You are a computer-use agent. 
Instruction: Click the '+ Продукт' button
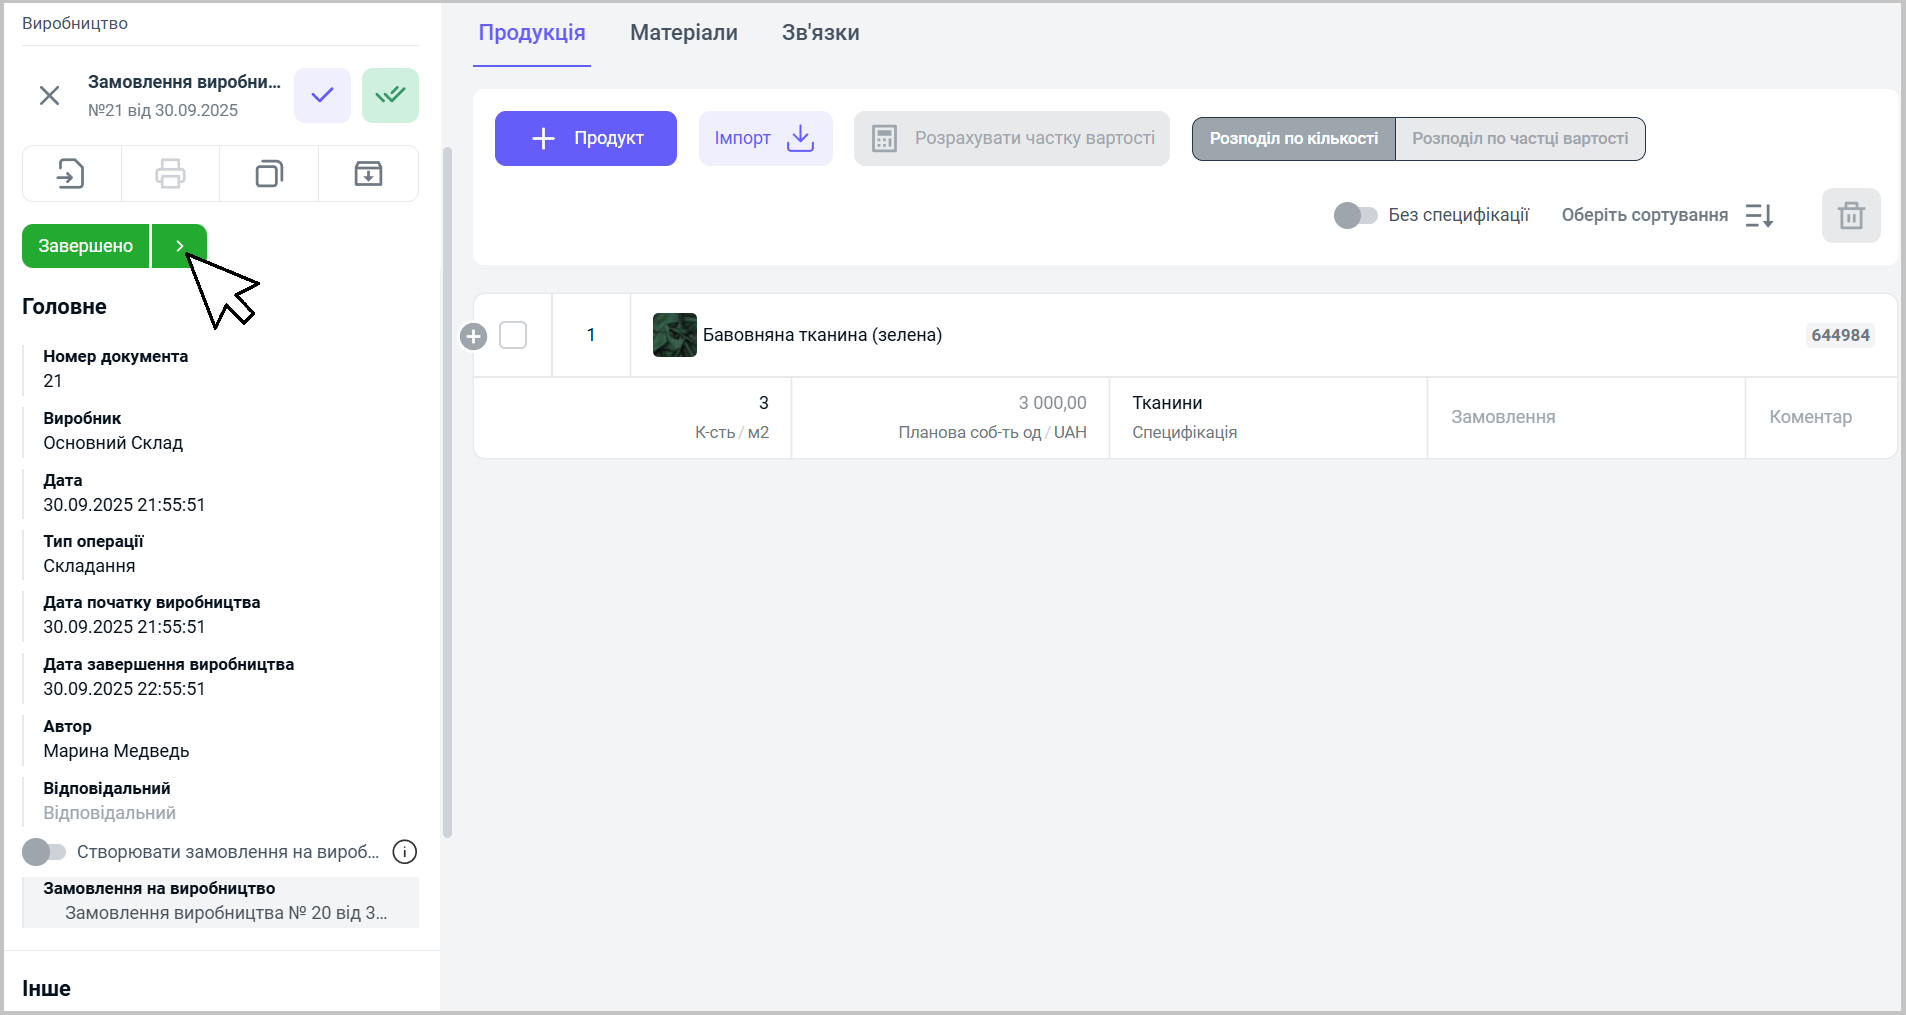tap(585, 138)
